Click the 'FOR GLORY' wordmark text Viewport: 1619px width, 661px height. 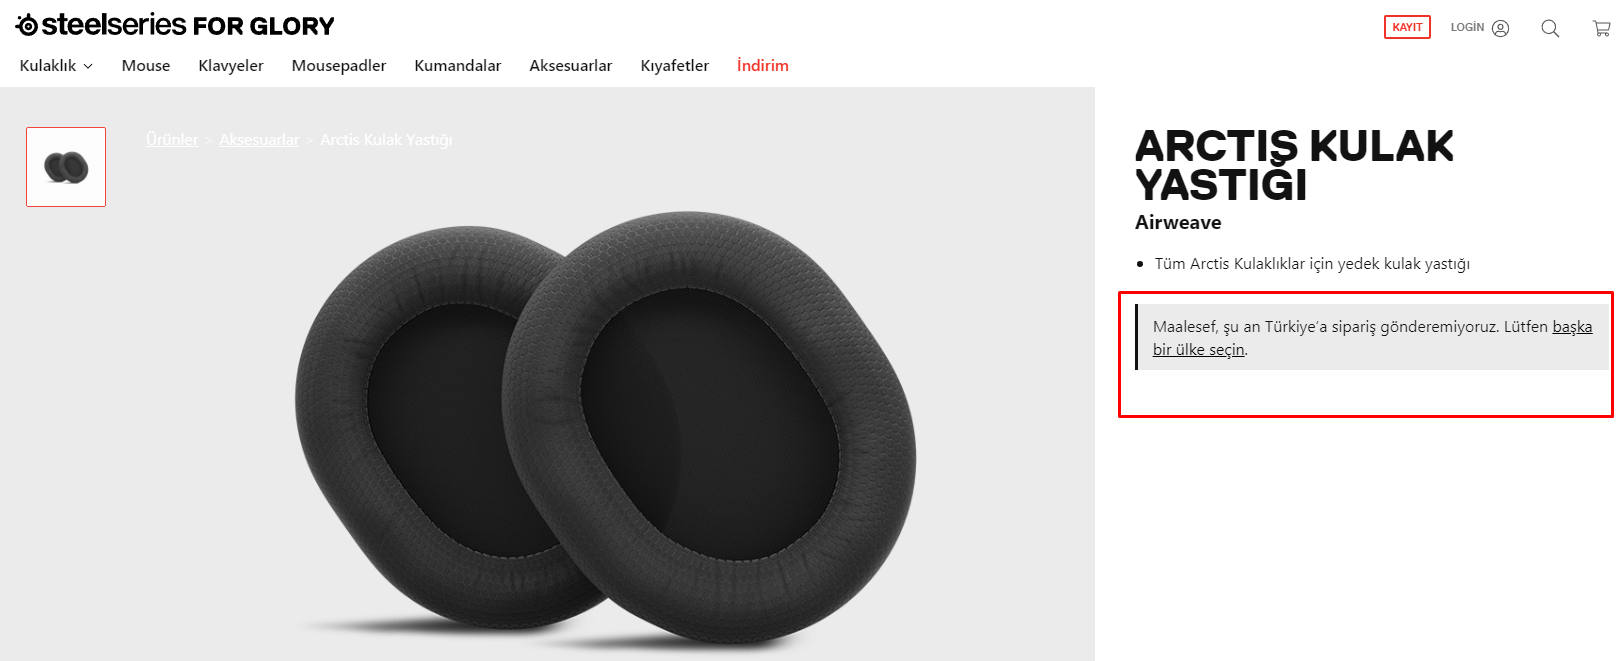[263, 26]
